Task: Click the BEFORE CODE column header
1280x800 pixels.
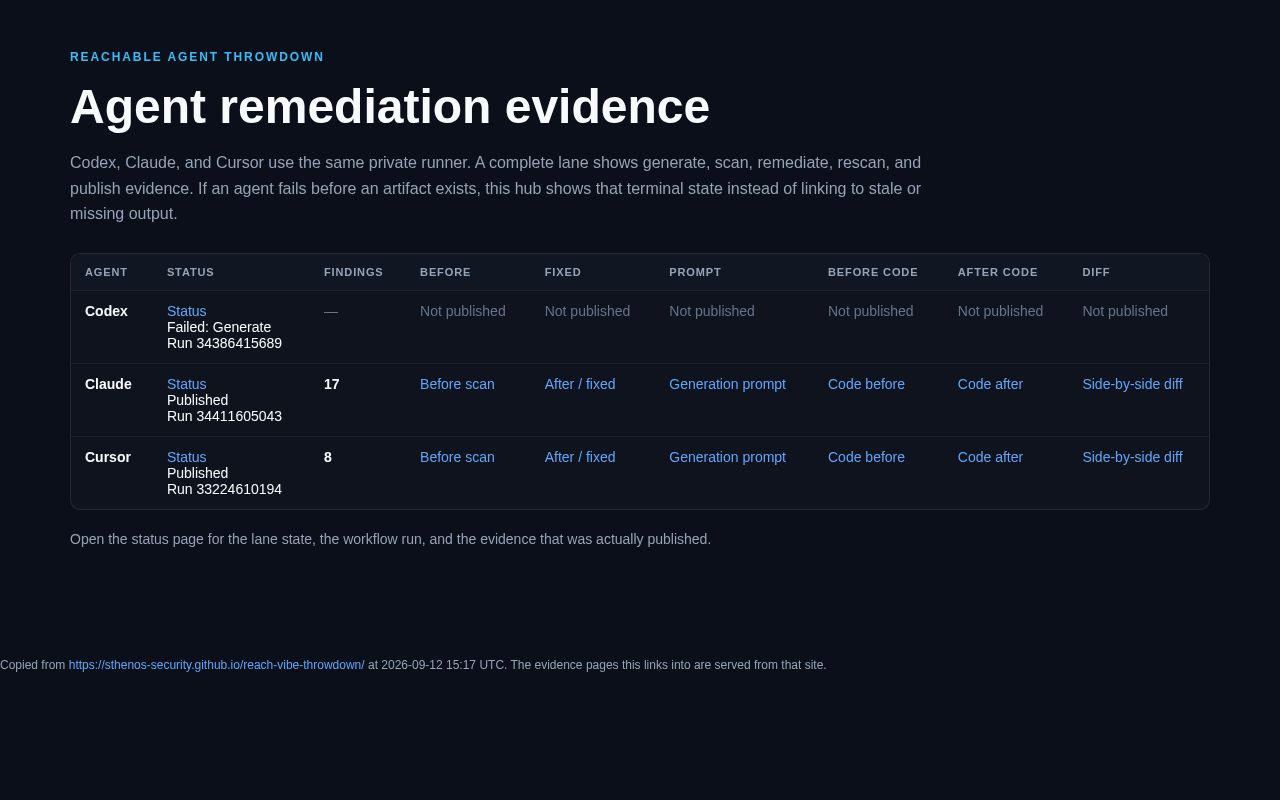Action: (873, 272)
